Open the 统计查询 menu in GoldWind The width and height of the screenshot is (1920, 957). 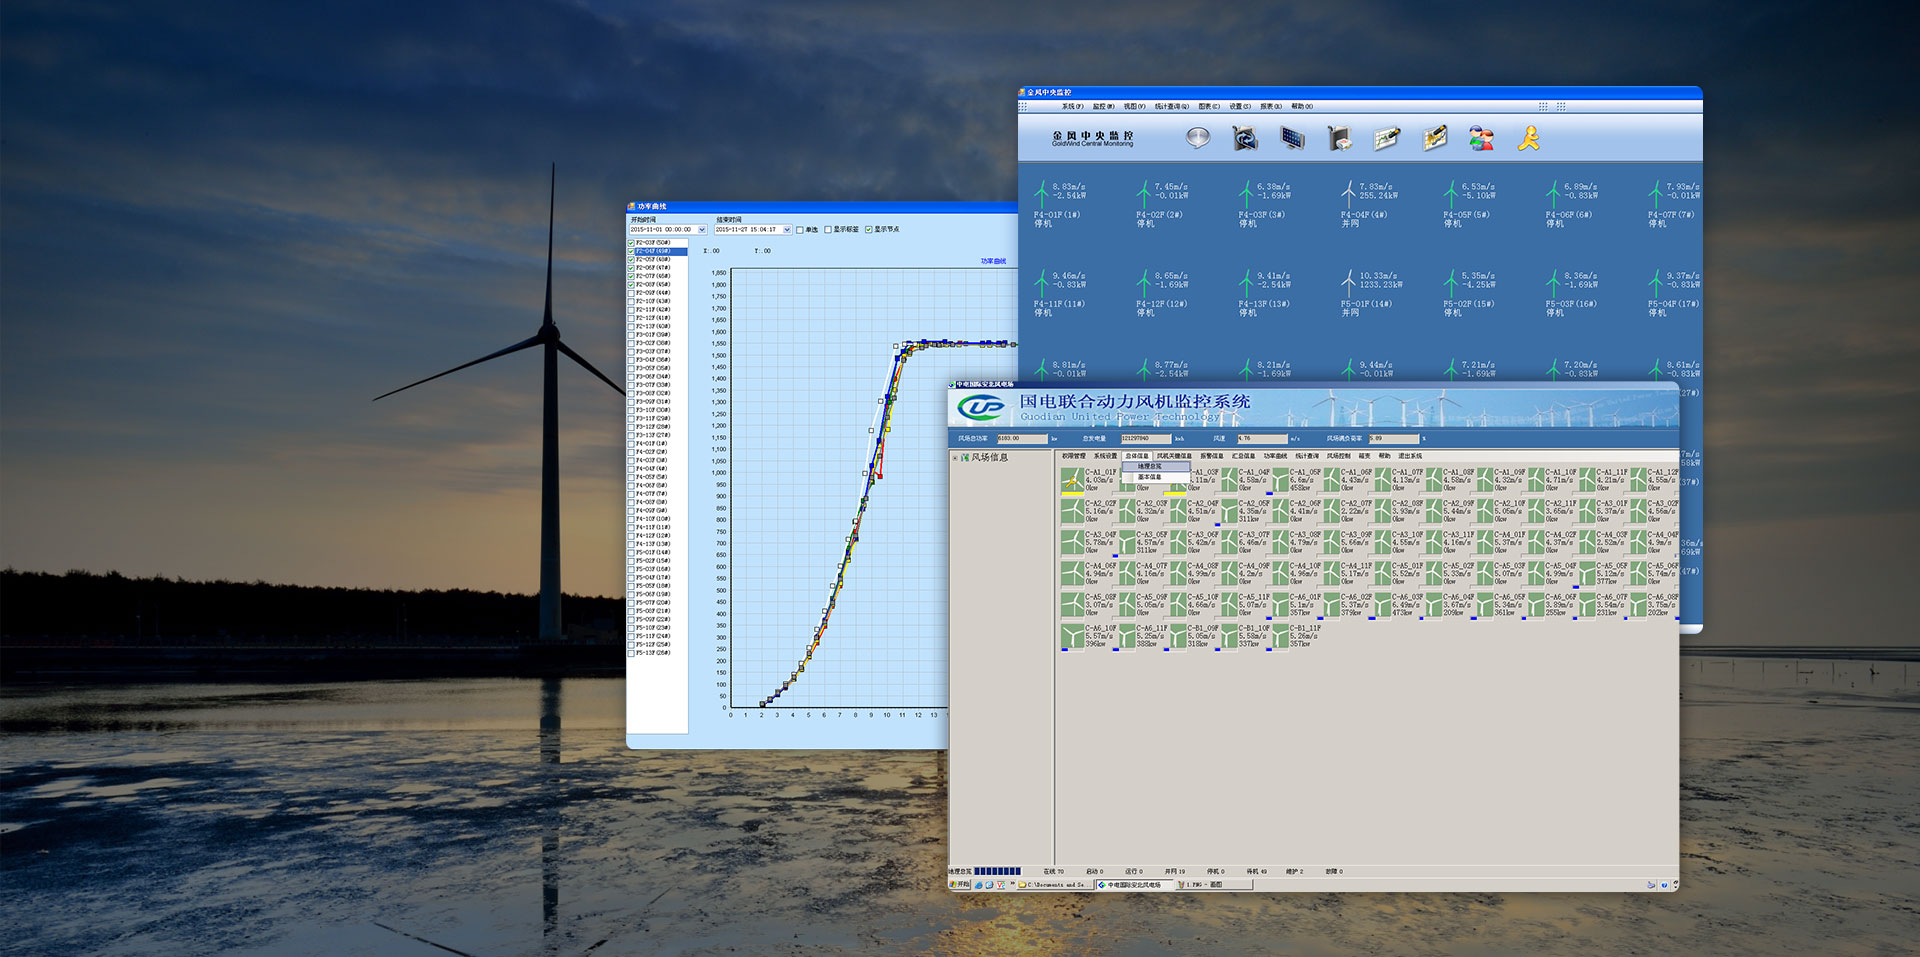[1171, 106]
